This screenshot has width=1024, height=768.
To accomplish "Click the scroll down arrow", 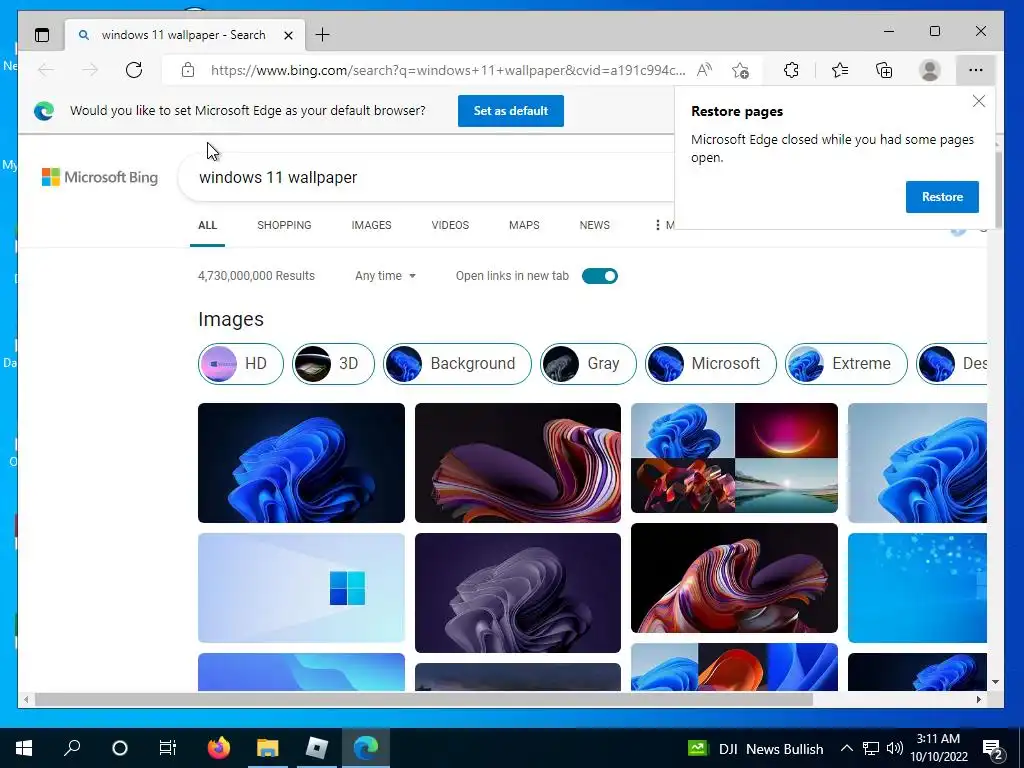I will tap(995, 682).
